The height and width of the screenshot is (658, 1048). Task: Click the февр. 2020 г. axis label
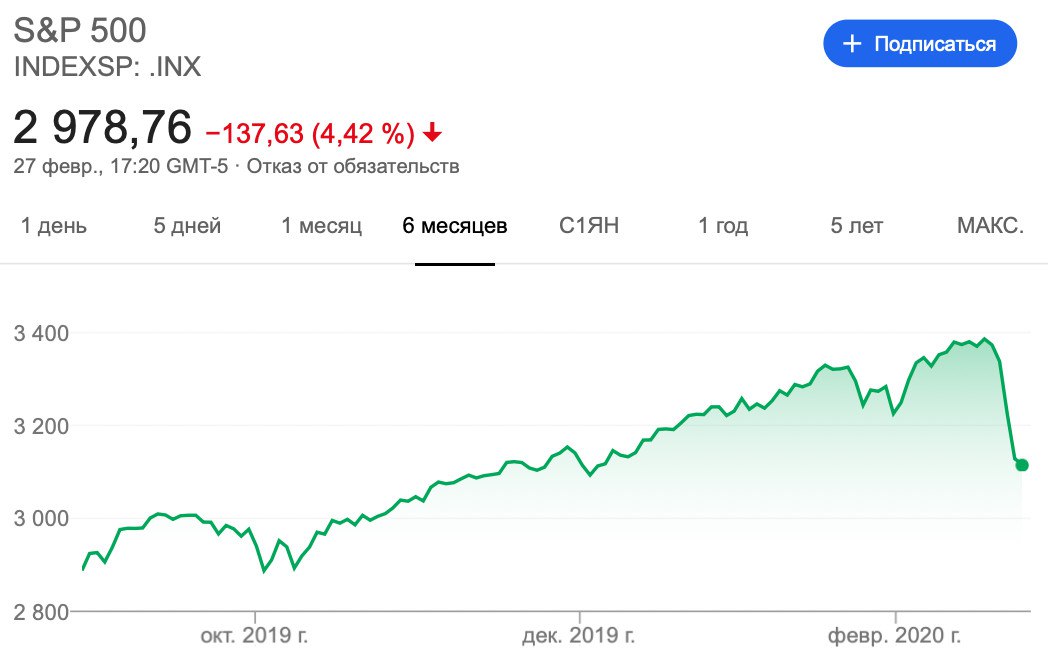pos(896,636)
